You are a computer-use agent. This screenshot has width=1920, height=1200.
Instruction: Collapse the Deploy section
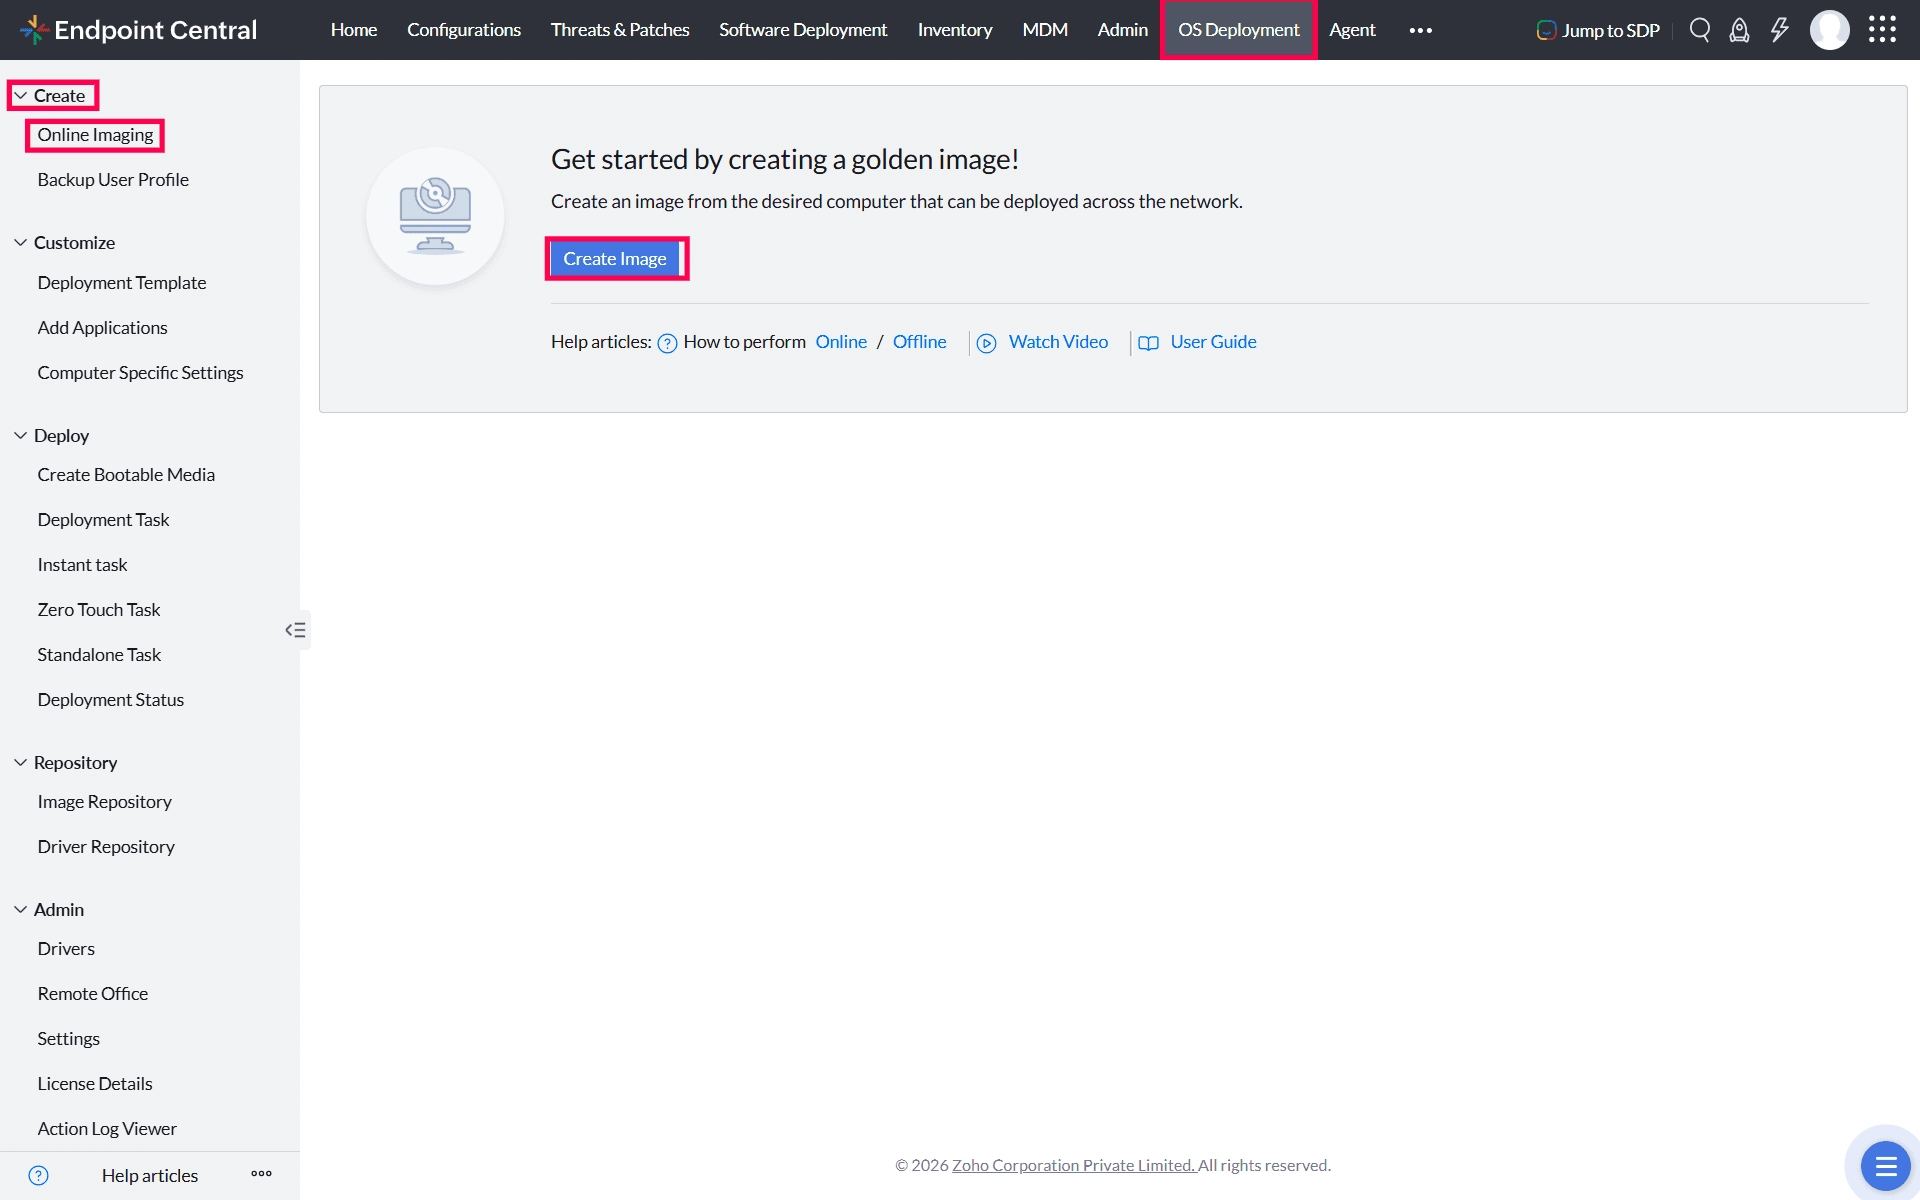click(x=20, y=436)
